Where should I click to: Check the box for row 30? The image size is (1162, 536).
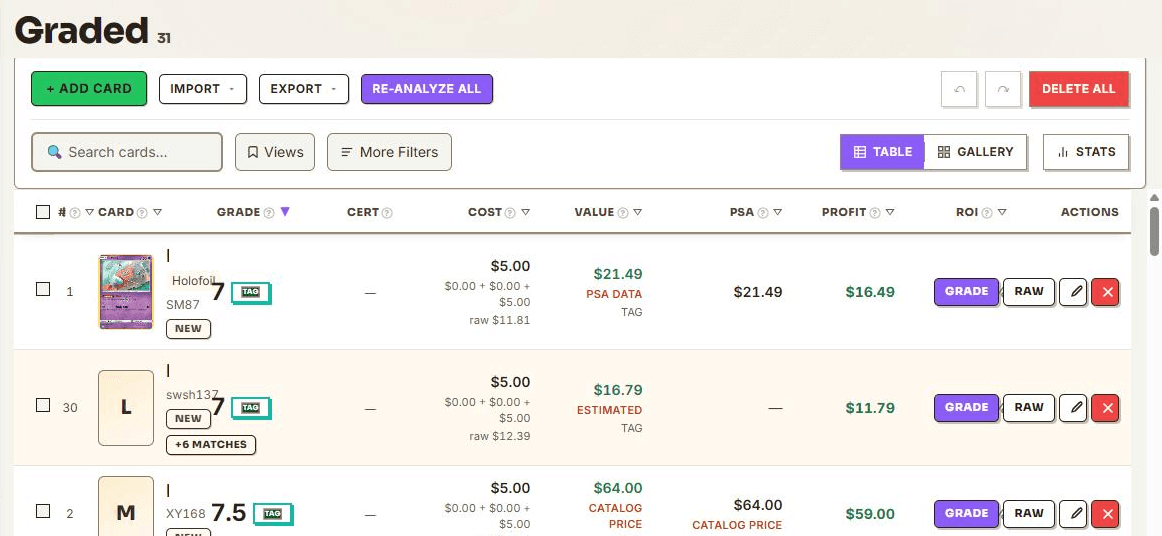click(43, 405)
